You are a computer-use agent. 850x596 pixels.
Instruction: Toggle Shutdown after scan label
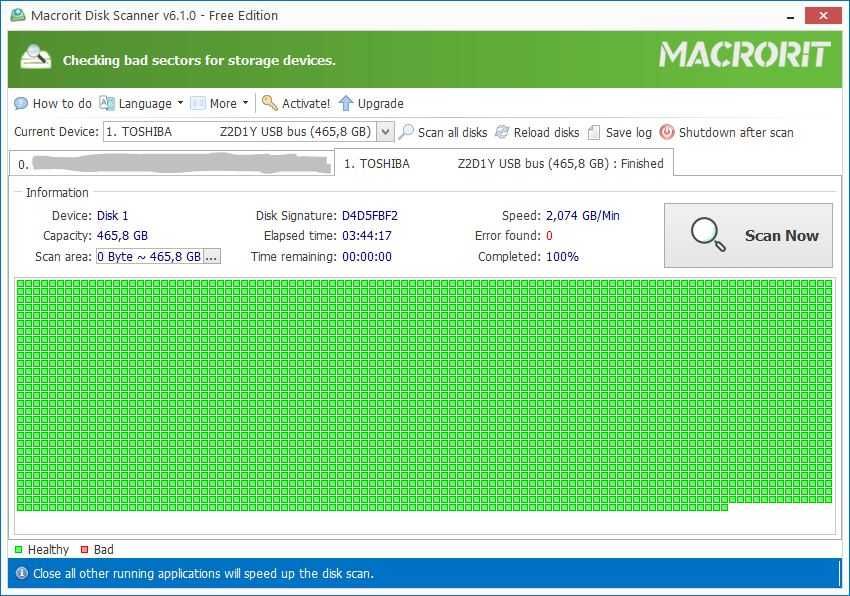(736, 132)
